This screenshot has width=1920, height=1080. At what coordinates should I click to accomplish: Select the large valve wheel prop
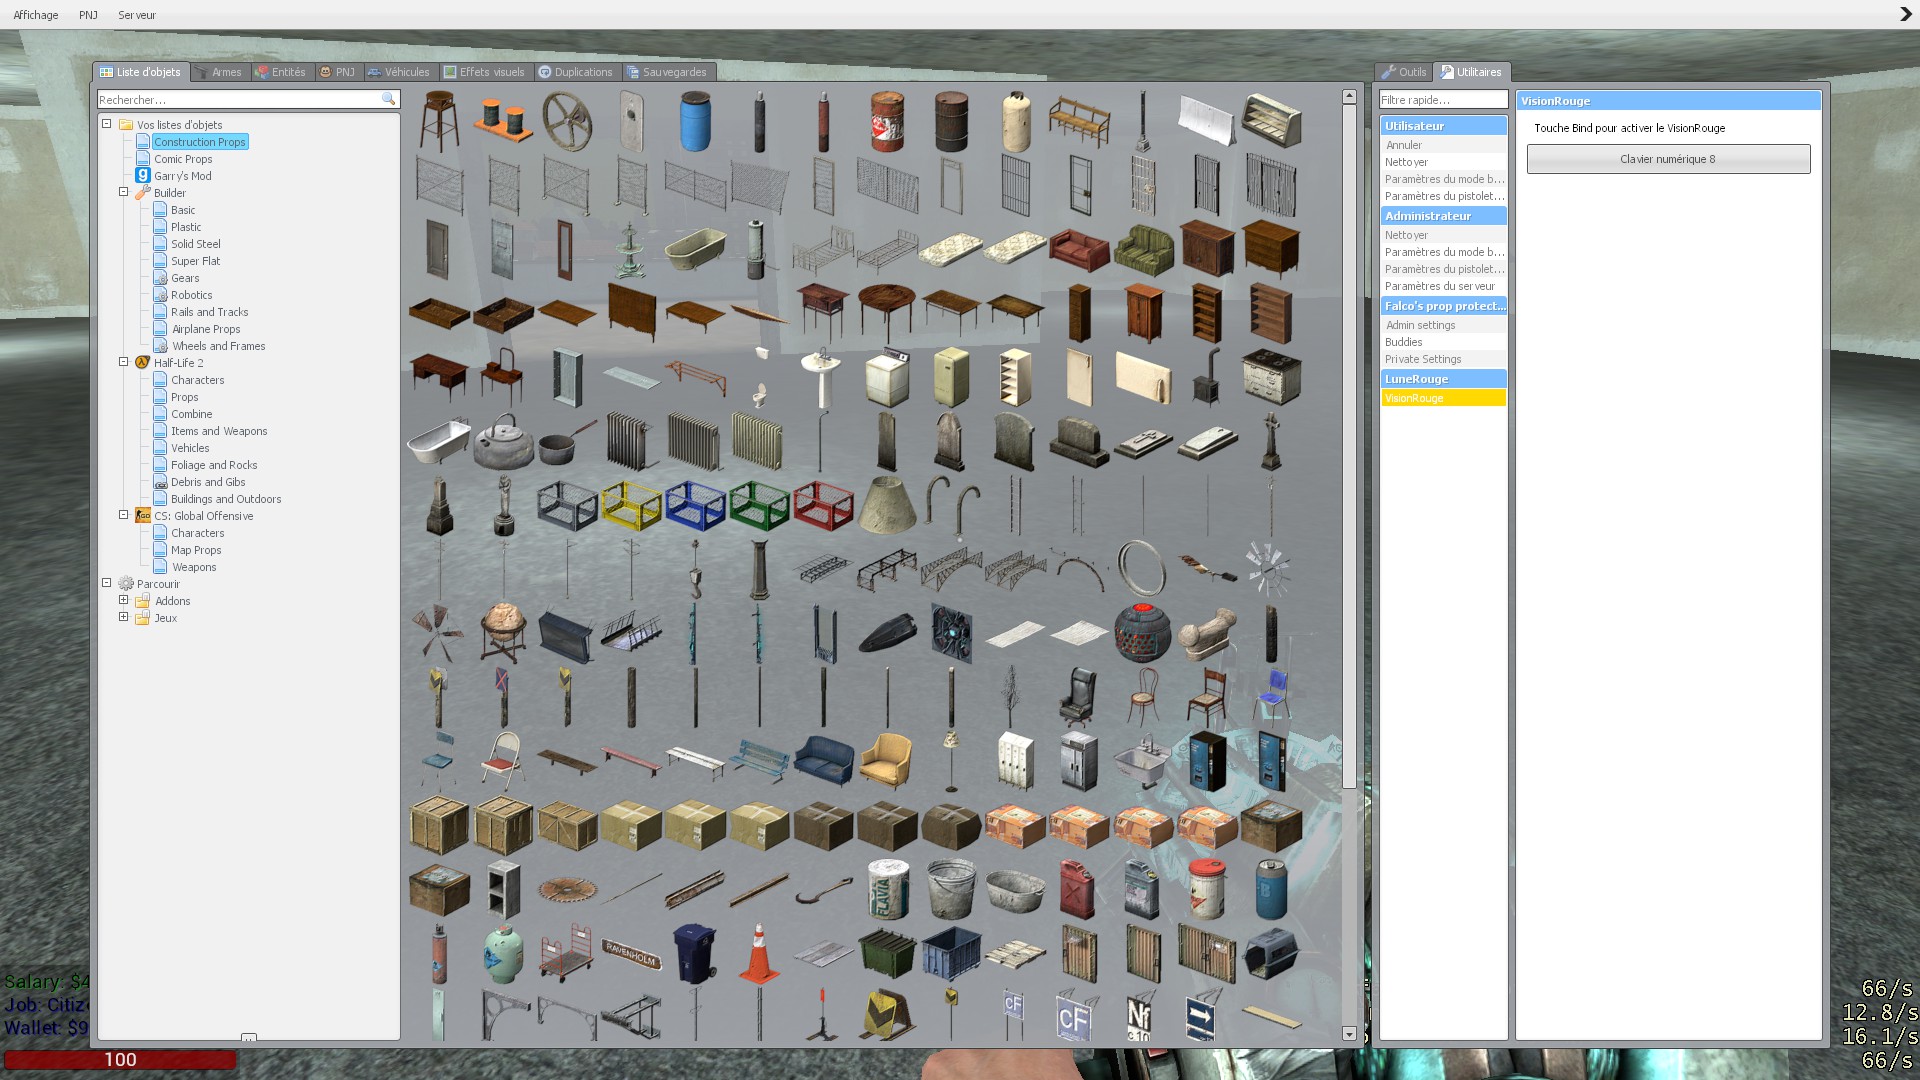point(567,121)
